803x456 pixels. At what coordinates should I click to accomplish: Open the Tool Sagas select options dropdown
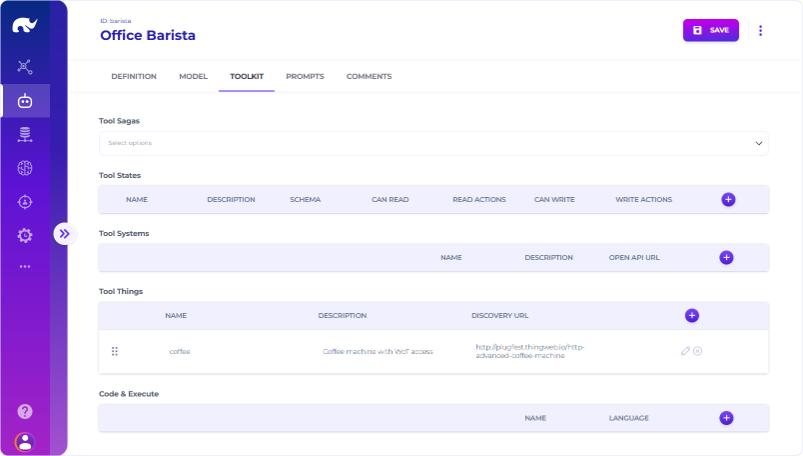point(433,143)
